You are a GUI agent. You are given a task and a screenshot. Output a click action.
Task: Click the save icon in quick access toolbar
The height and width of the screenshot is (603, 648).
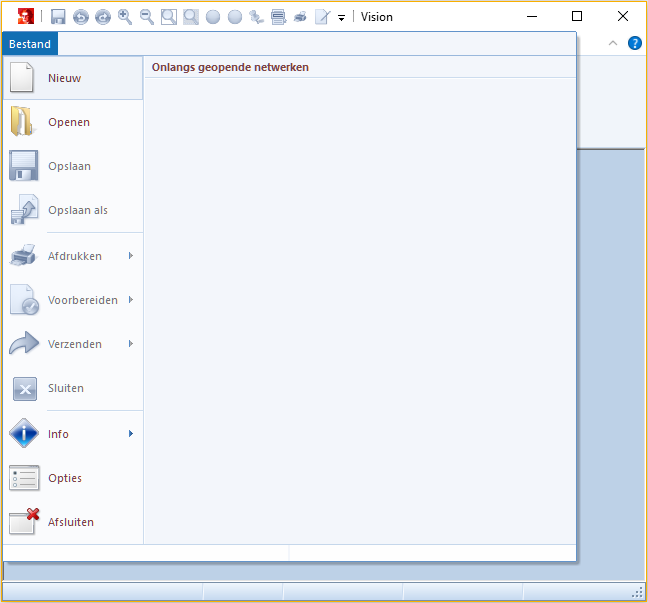pos(58,17)
